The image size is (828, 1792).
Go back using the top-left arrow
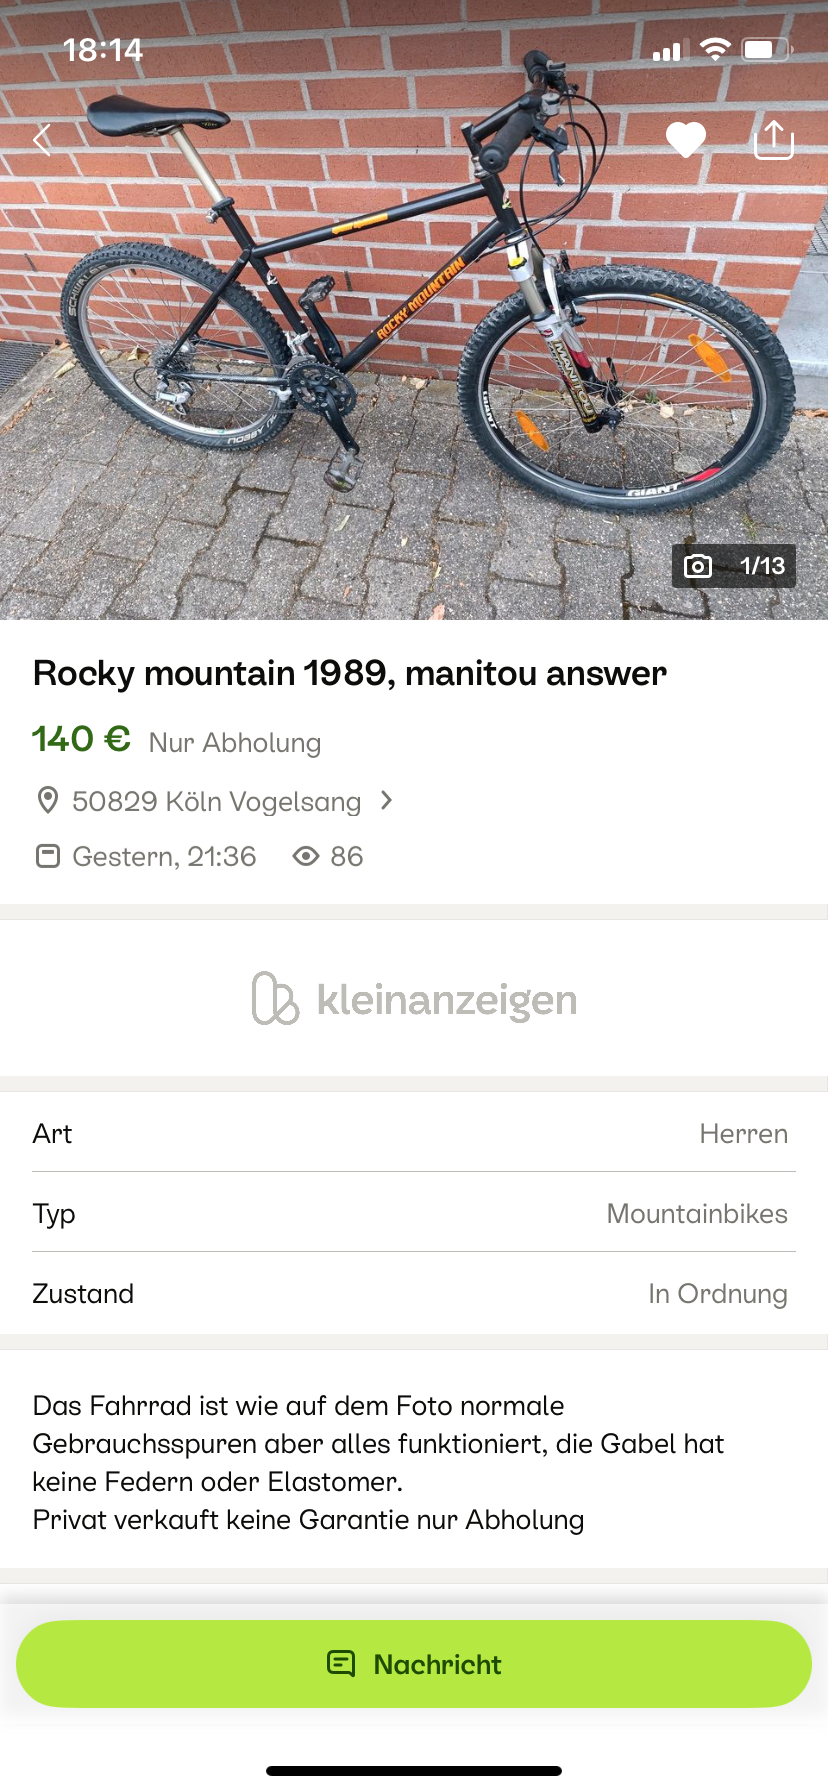pos(42,140)
